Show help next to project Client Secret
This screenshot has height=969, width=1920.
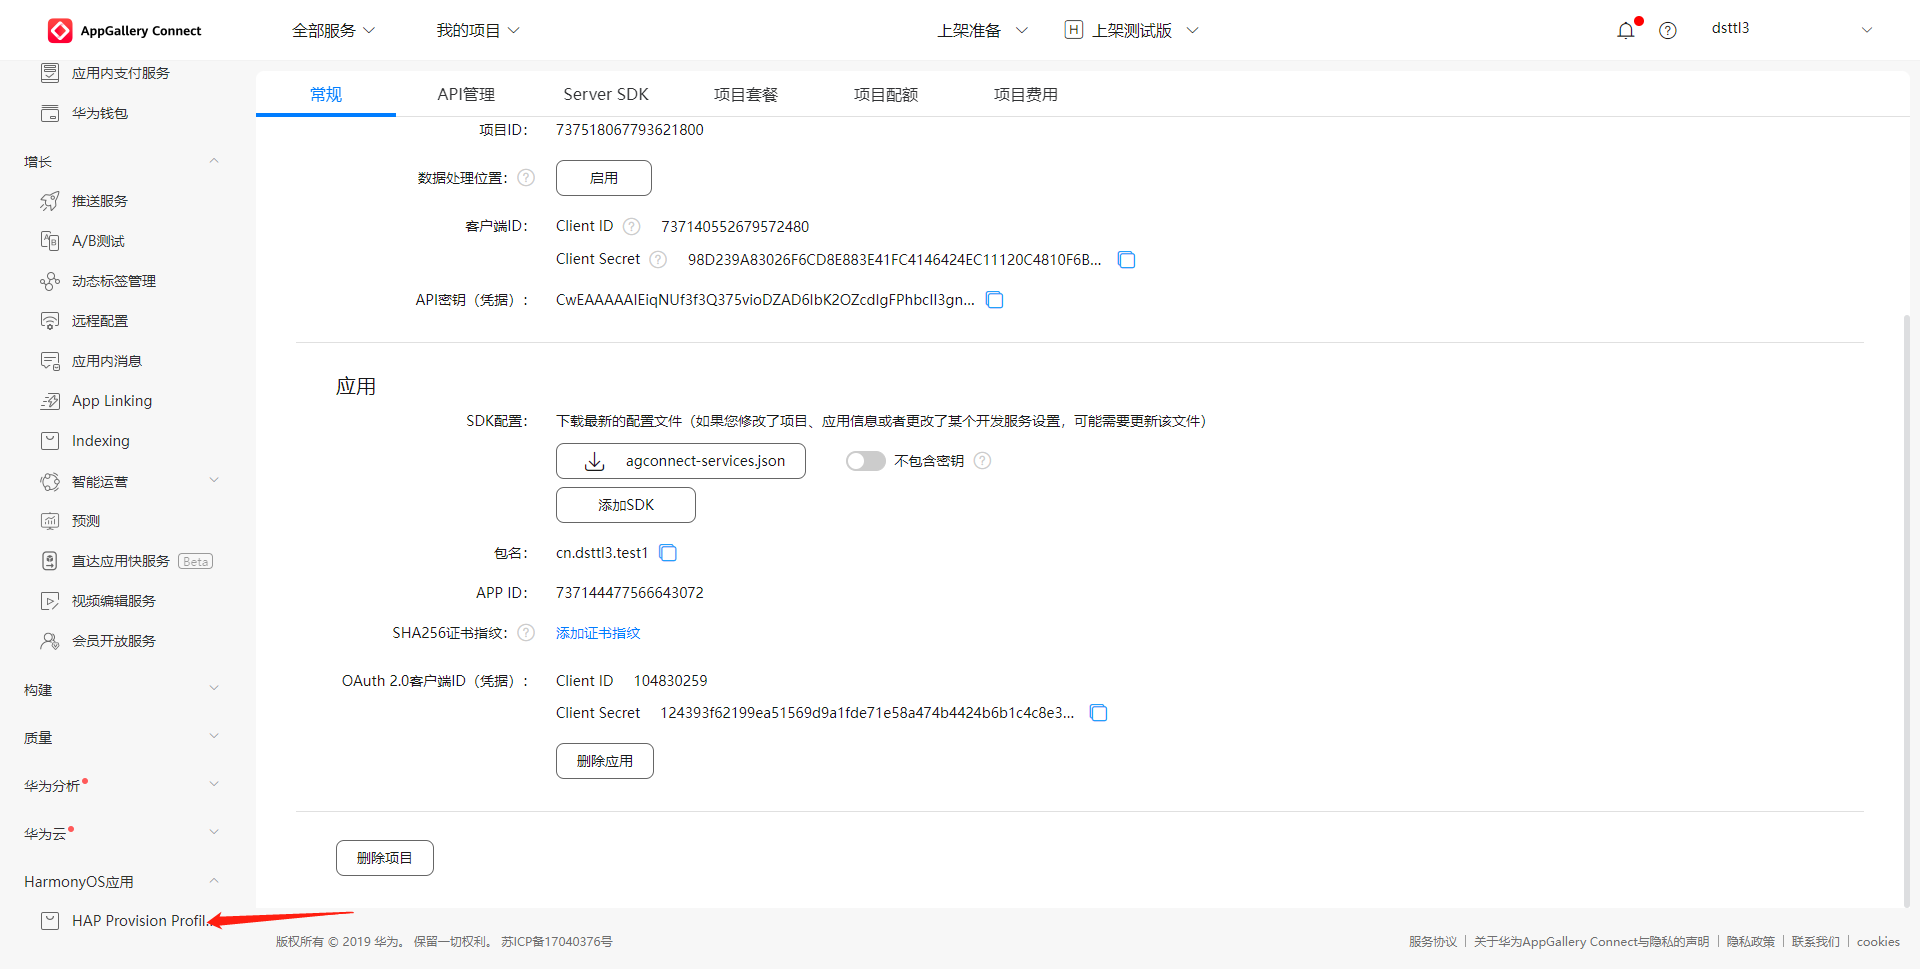[x=658, y=260]
